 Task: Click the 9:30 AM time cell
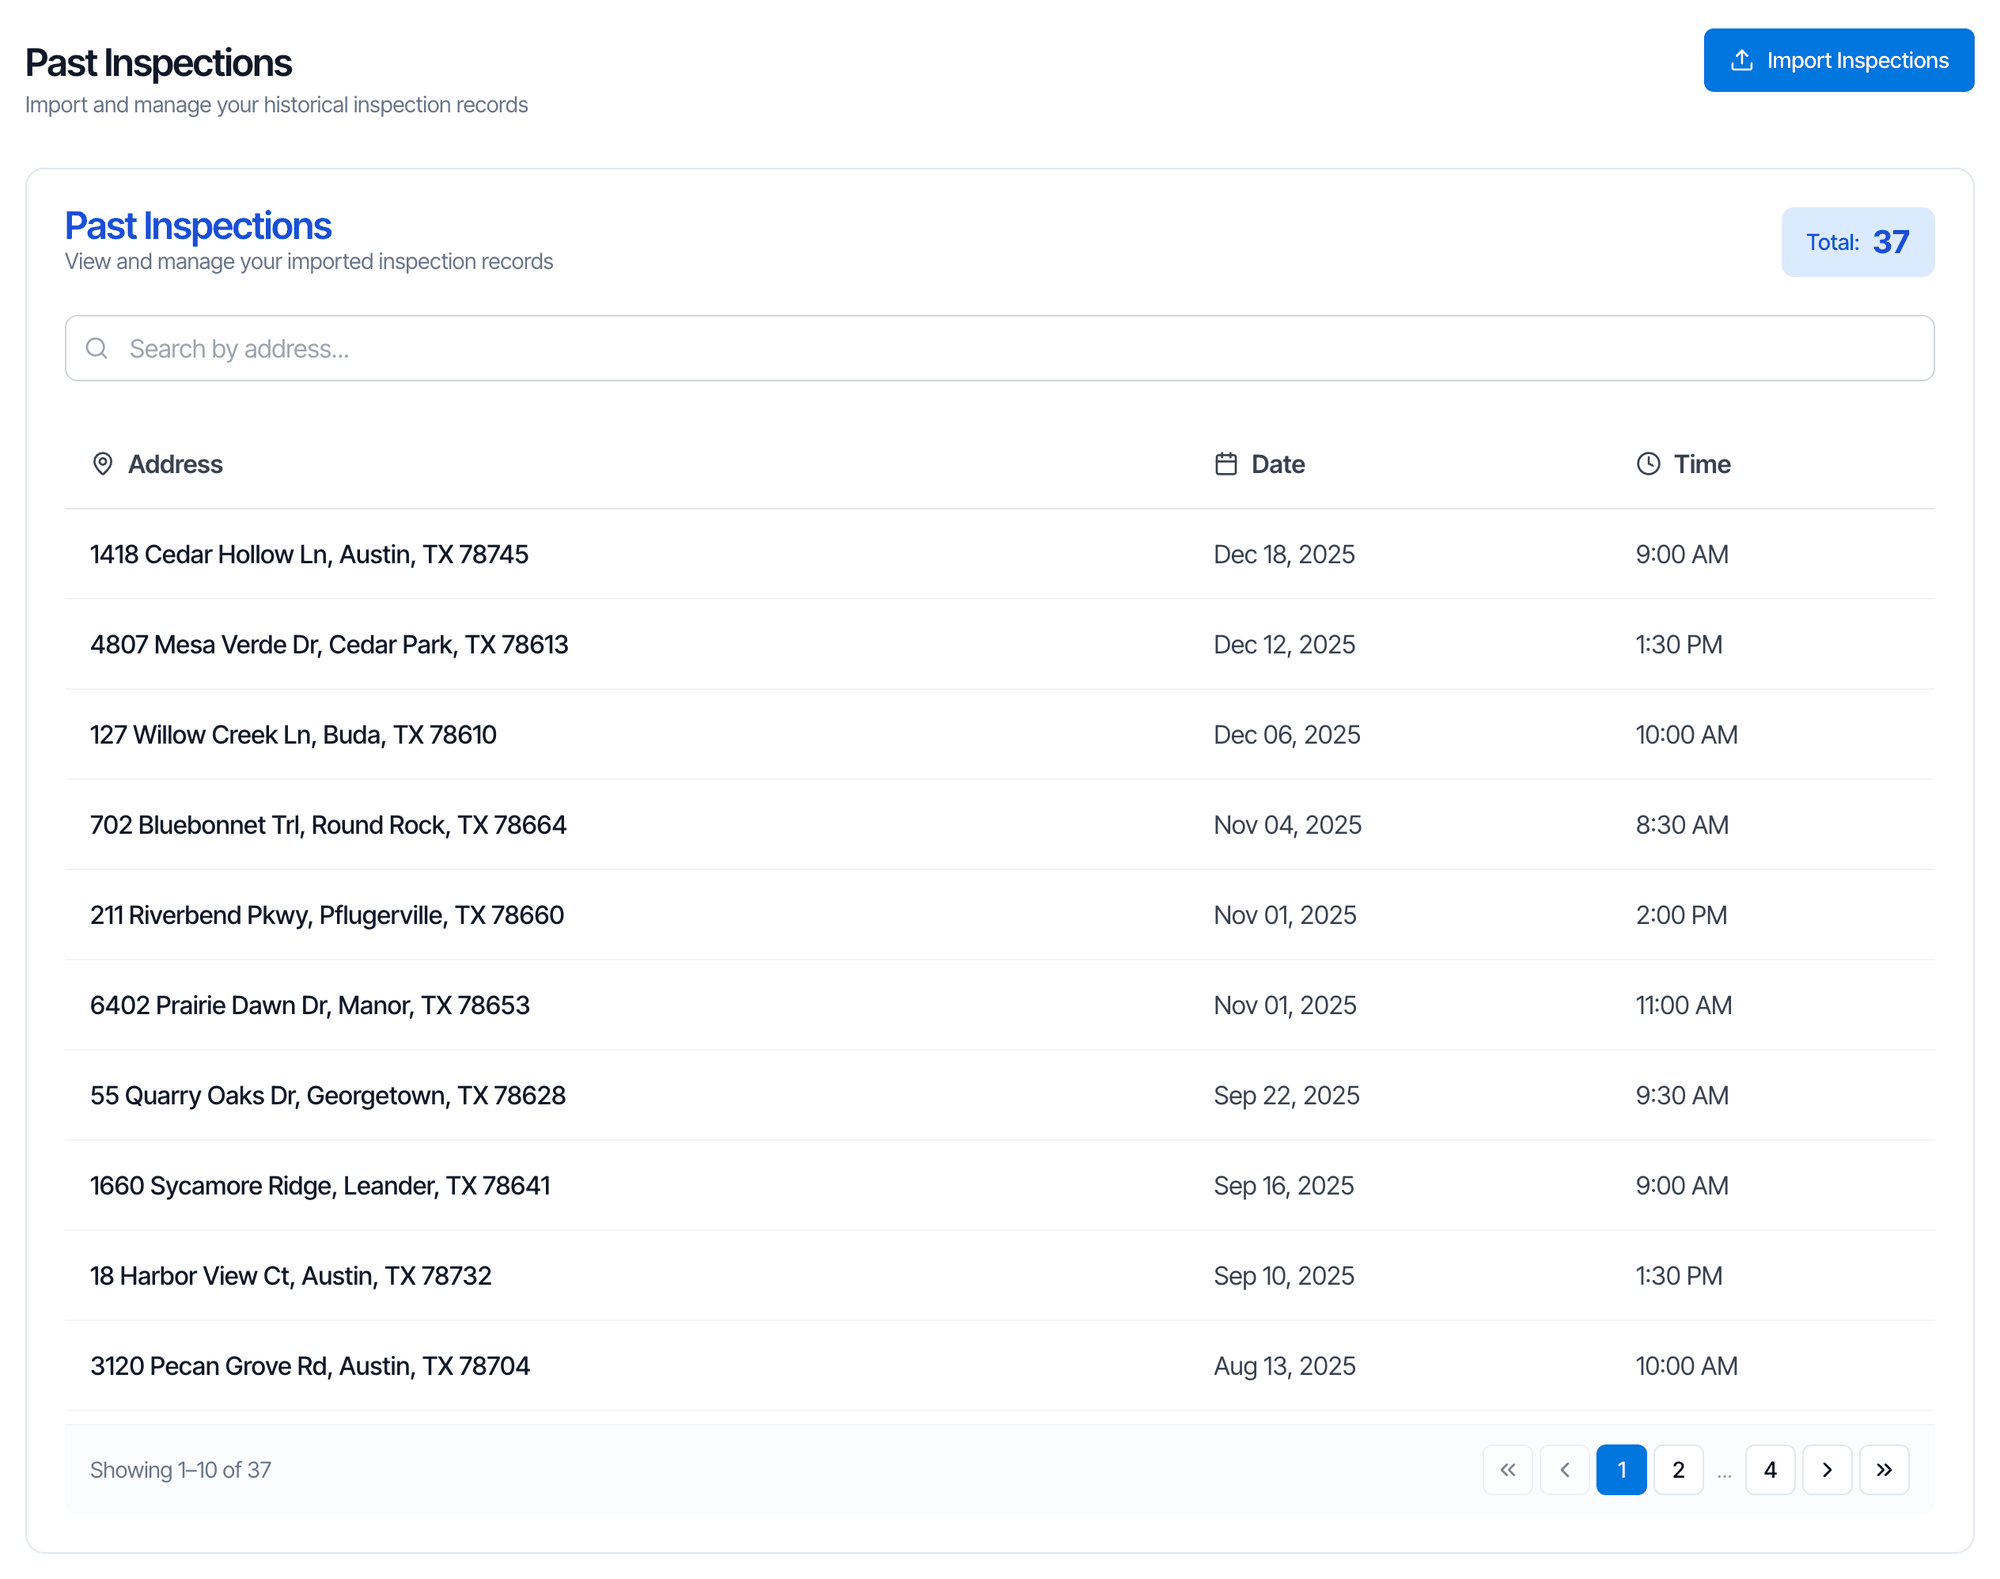point(1682,1095)
